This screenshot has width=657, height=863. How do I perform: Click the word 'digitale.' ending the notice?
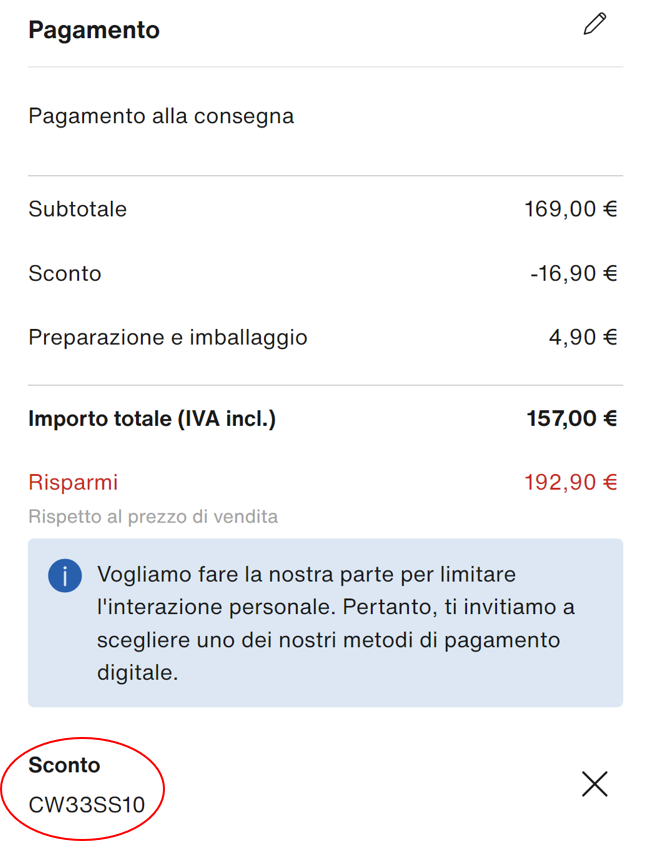coord(137,672)
